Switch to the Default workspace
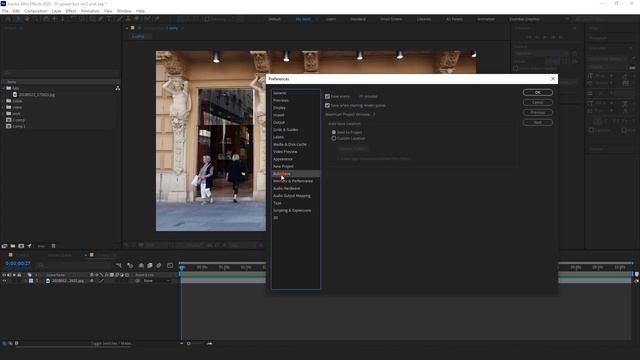The width and height of the screenshot is (640, 360). tap(274, 19)
